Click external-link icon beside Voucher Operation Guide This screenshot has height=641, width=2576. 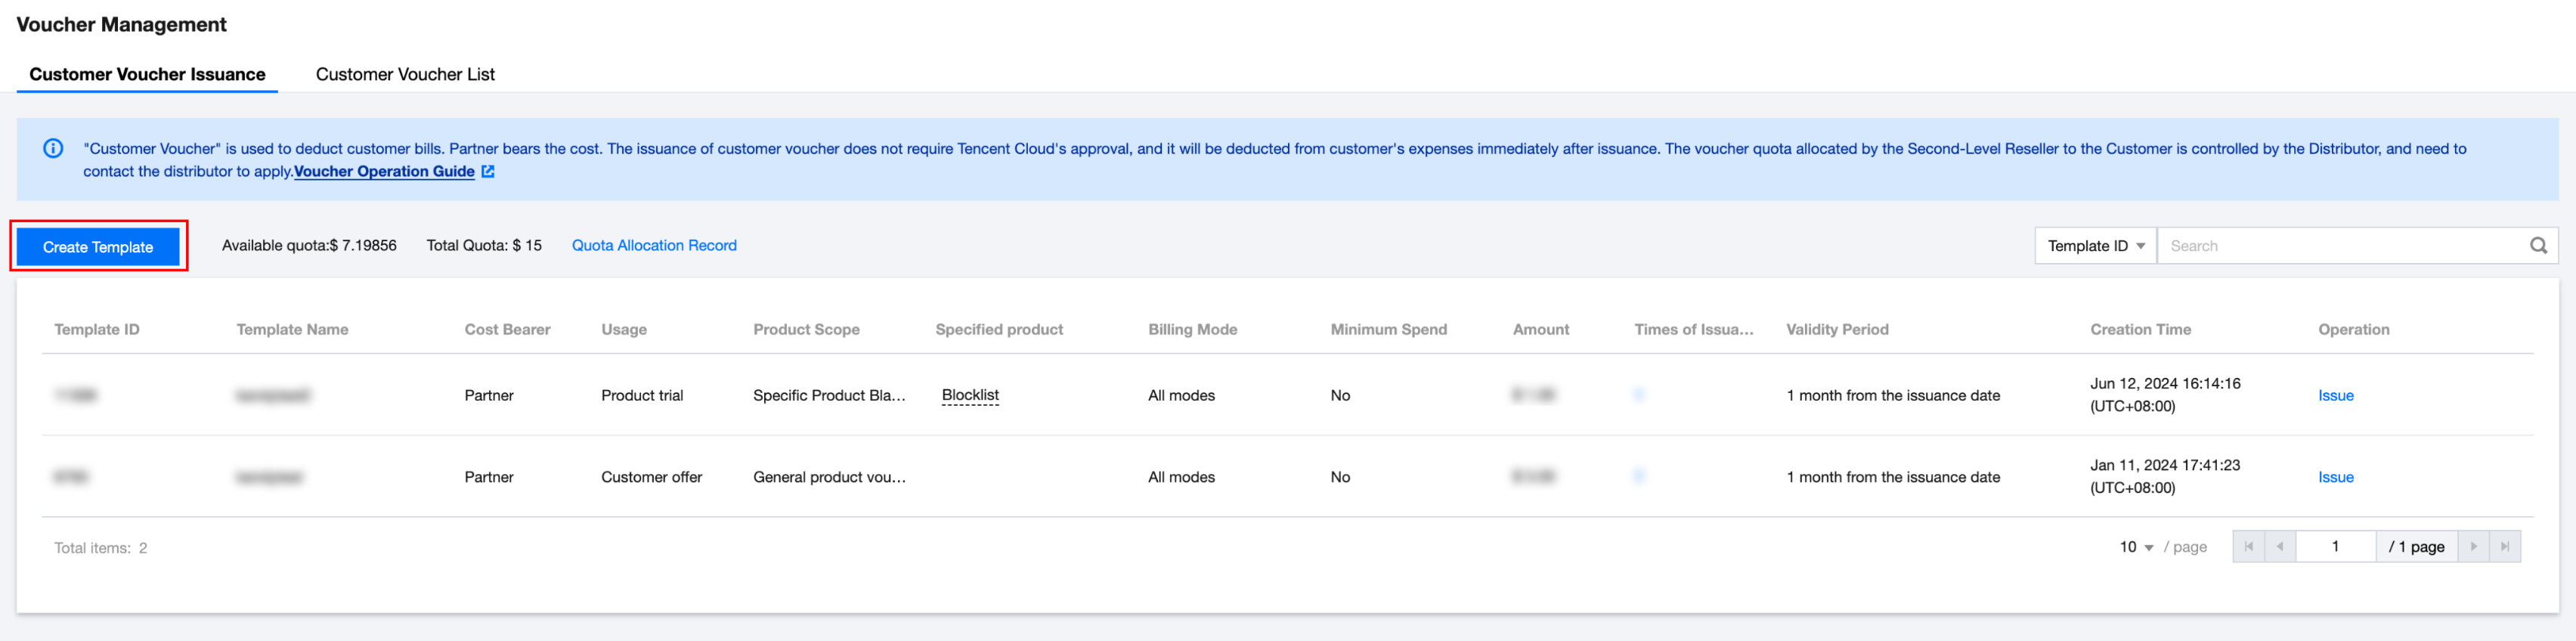pyautogui.click(x=488, y=172)
